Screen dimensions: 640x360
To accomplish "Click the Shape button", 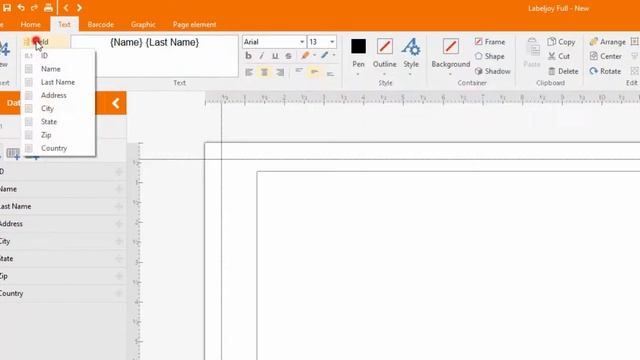I will pyautogui.click(x=489, y=56).
